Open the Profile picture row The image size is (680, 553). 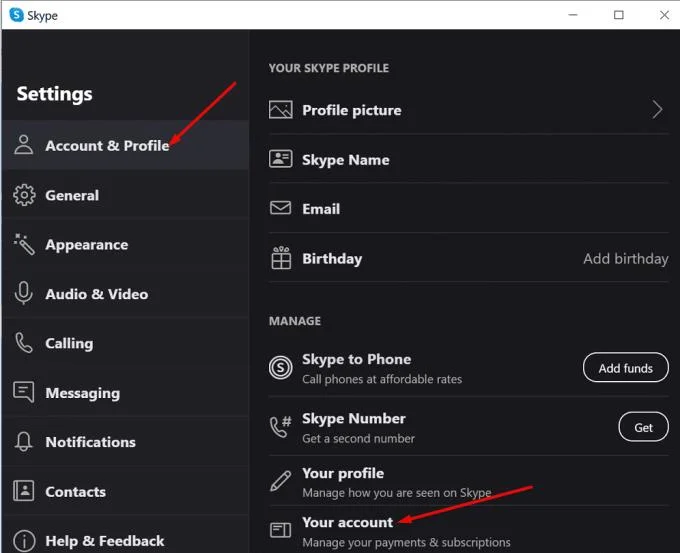pyautogui.click(x=468, y=110)
